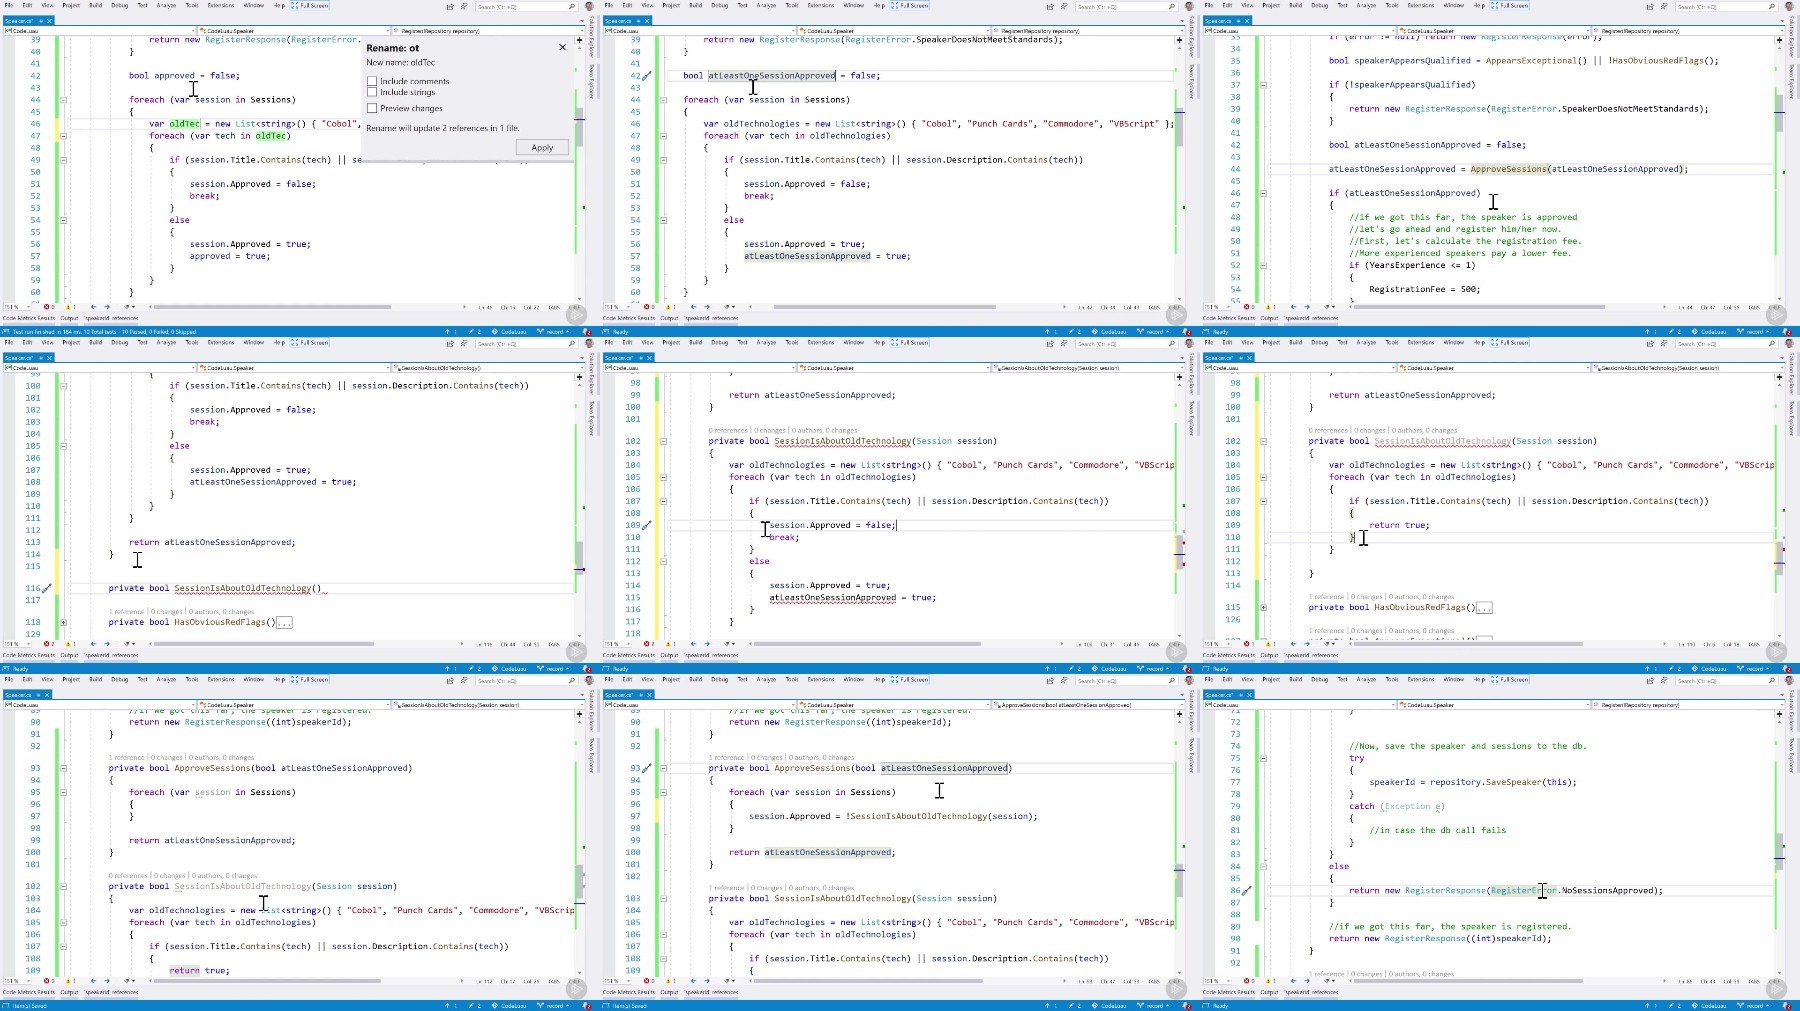Collapse the if (YearsExperience <= 1) block

[1263, 265]
